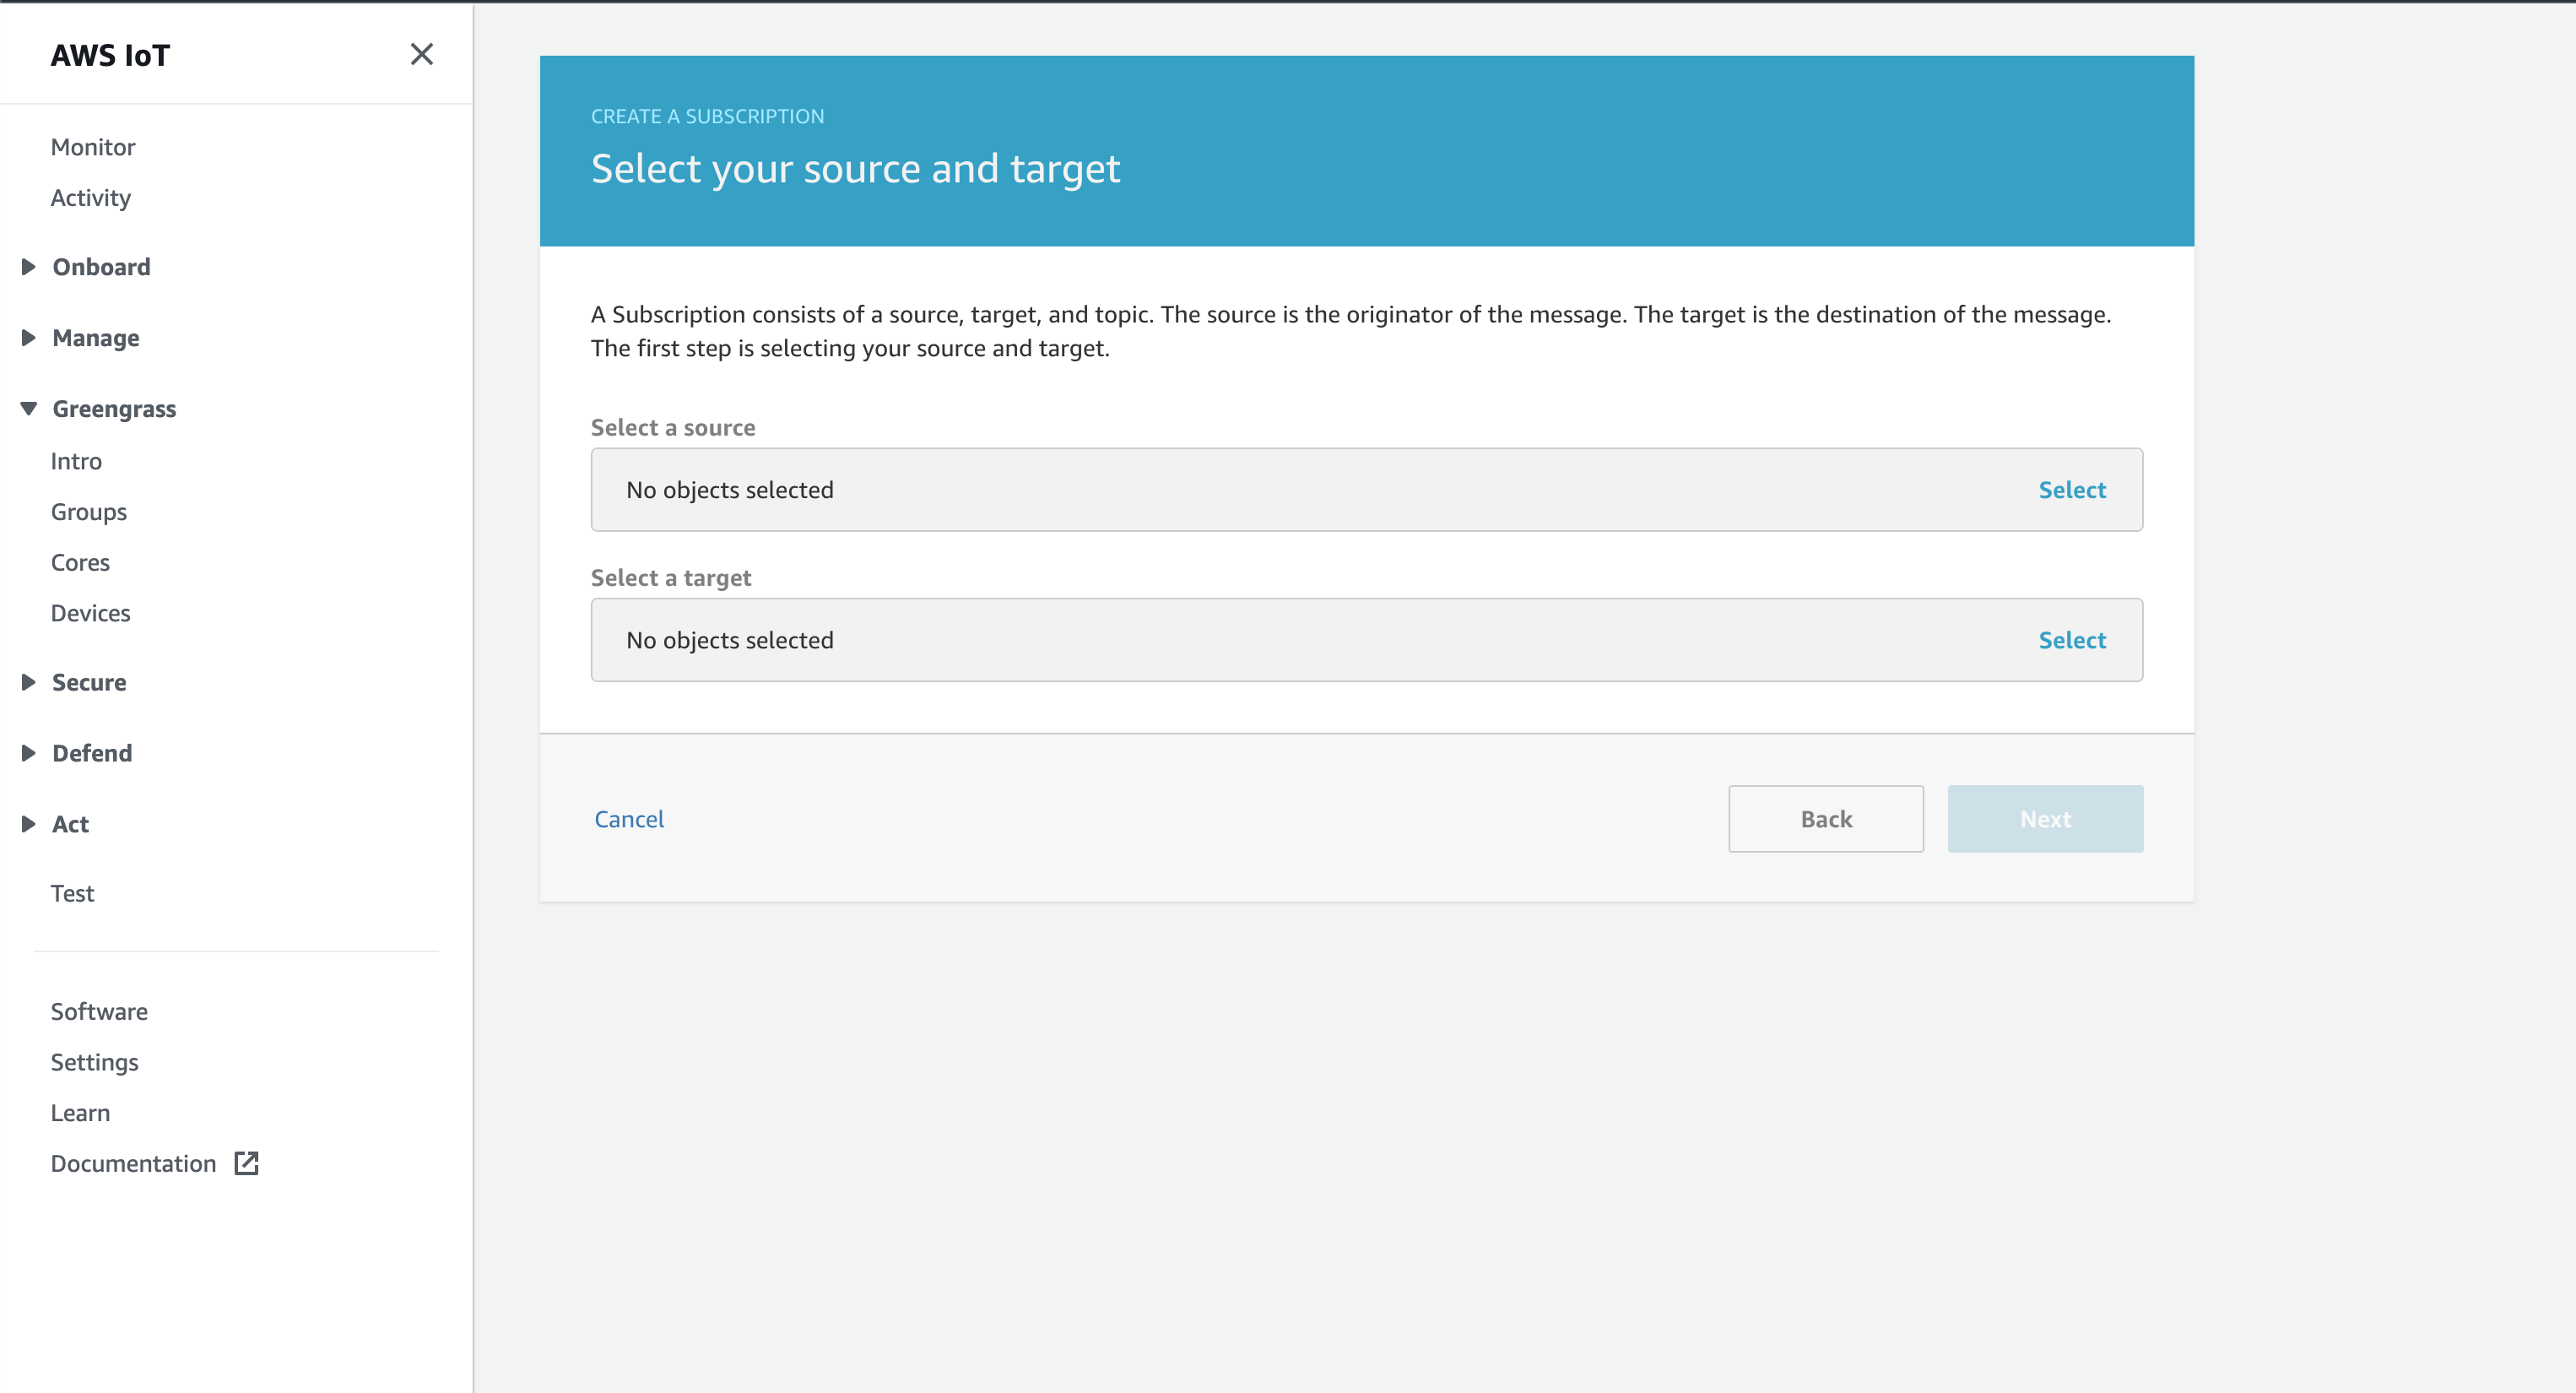Click the 'Select a target' label
Viewport: 2576px width, 1393px height.
[671, 578]
